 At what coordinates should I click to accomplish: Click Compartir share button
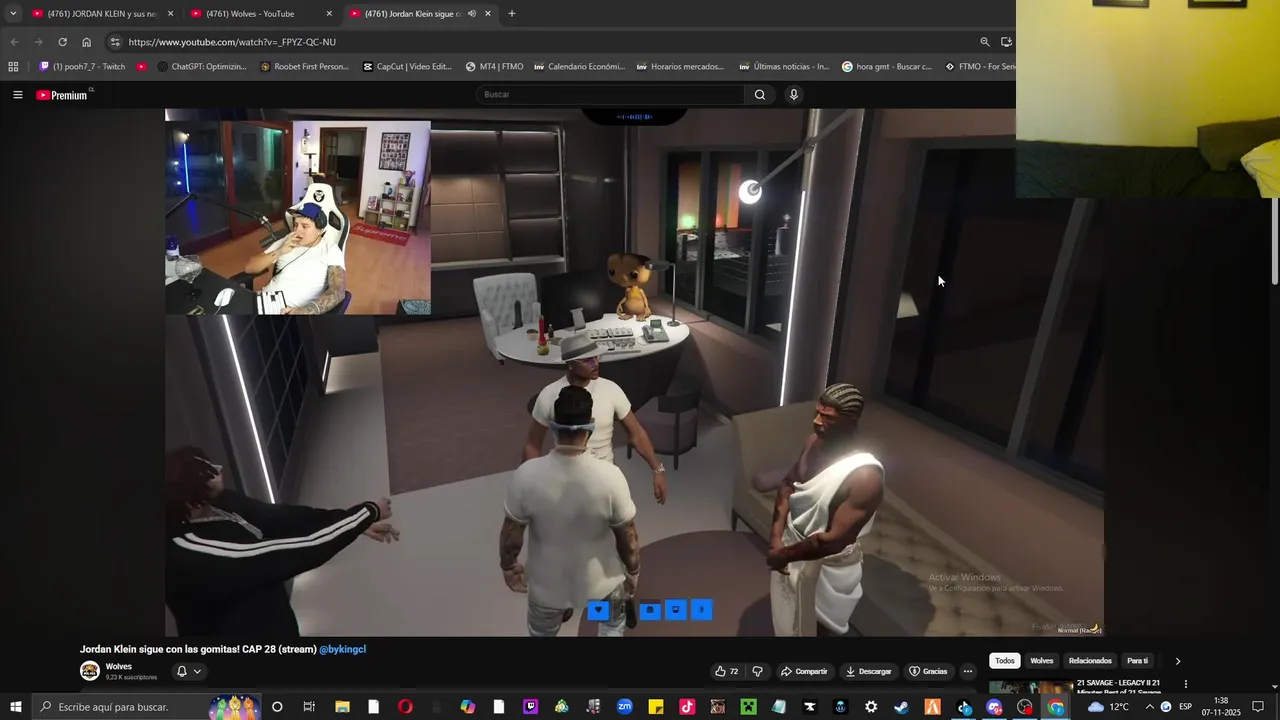pos(804,671)
